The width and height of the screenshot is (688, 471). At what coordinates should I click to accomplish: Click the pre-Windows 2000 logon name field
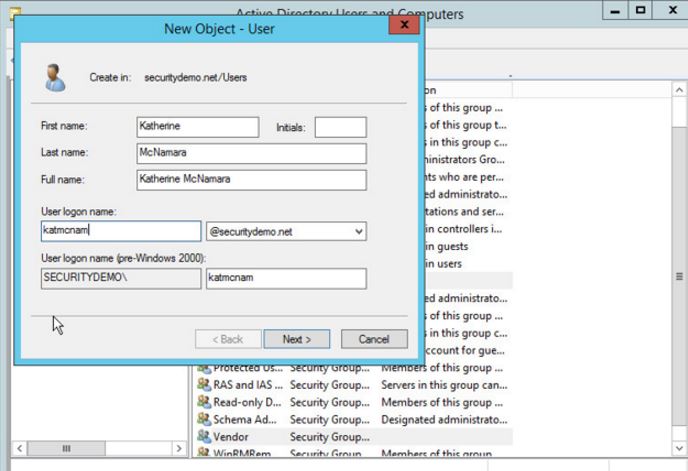tap(286, 278)
